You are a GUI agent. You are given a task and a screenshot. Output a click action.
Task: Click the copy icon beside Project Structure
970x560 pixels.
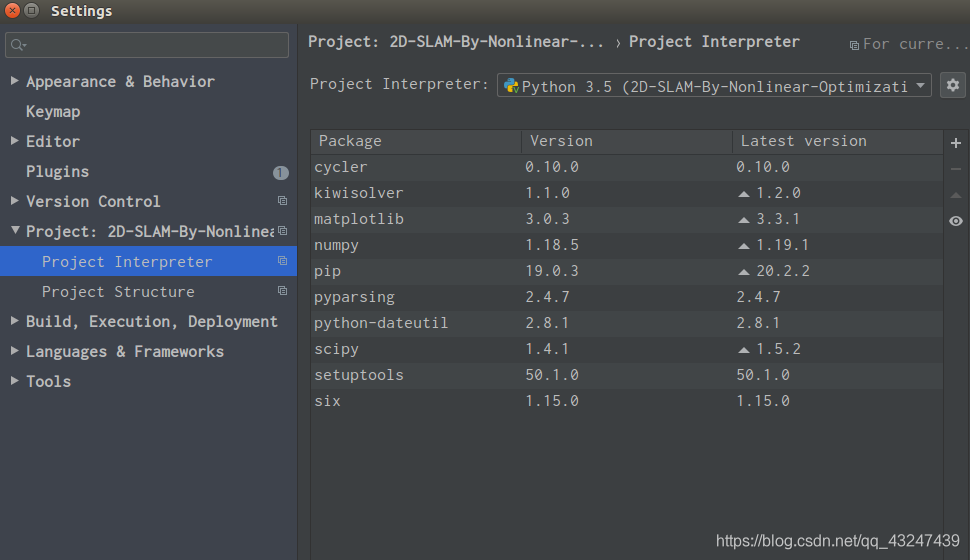[282, 290]
